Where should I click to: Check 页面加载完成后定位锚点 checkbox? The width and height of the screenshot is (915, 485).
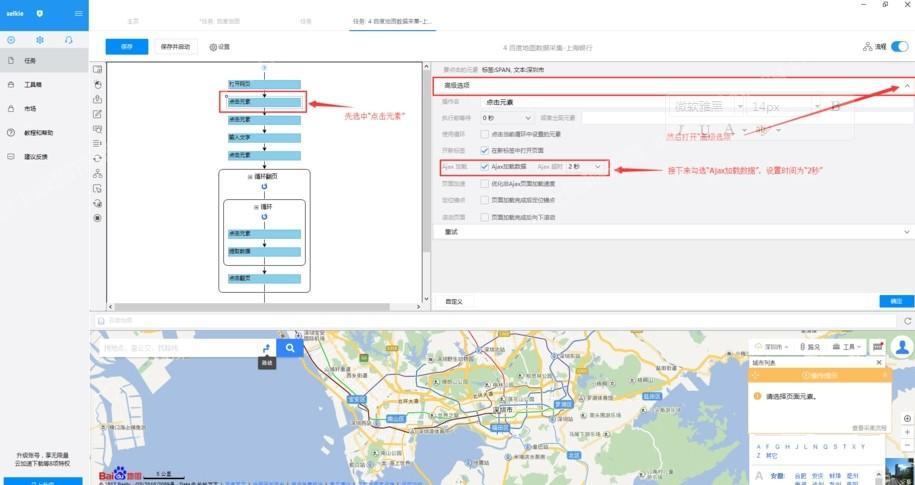[x=484, y=200]
